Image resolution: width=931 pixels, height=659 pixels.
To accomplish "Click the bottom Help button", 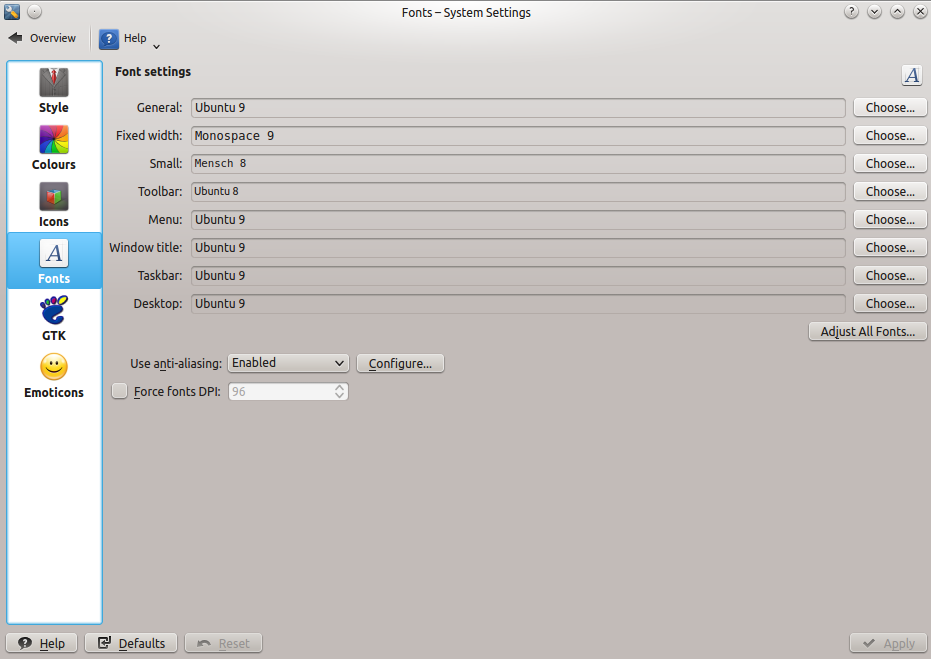I will [42, 643].
